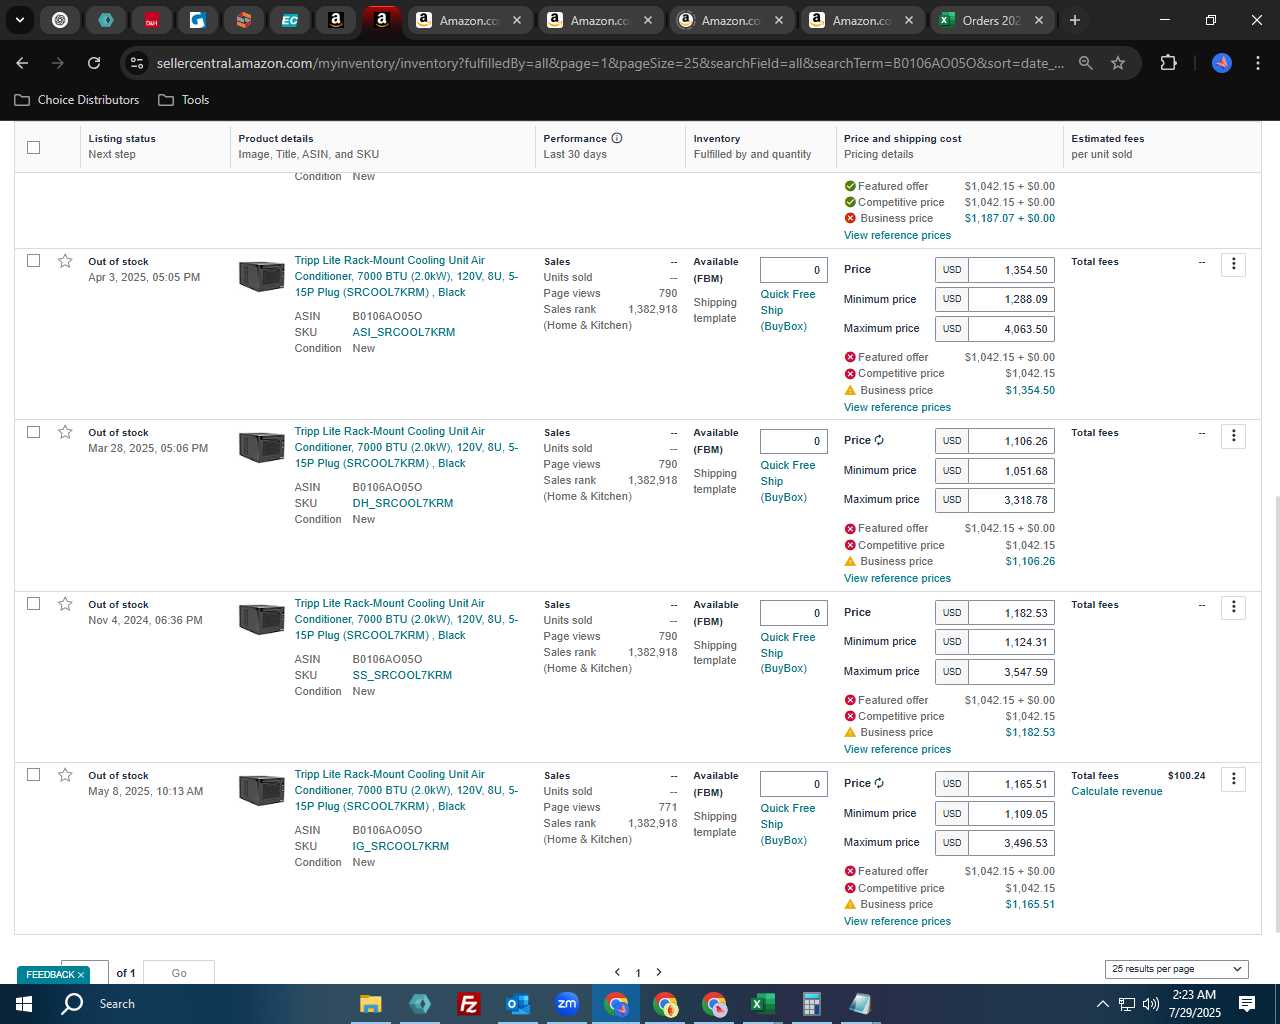Switch to first Amazon.co tab
This screenshot has height=1024, width=1280.
click(x=469, y=20)
